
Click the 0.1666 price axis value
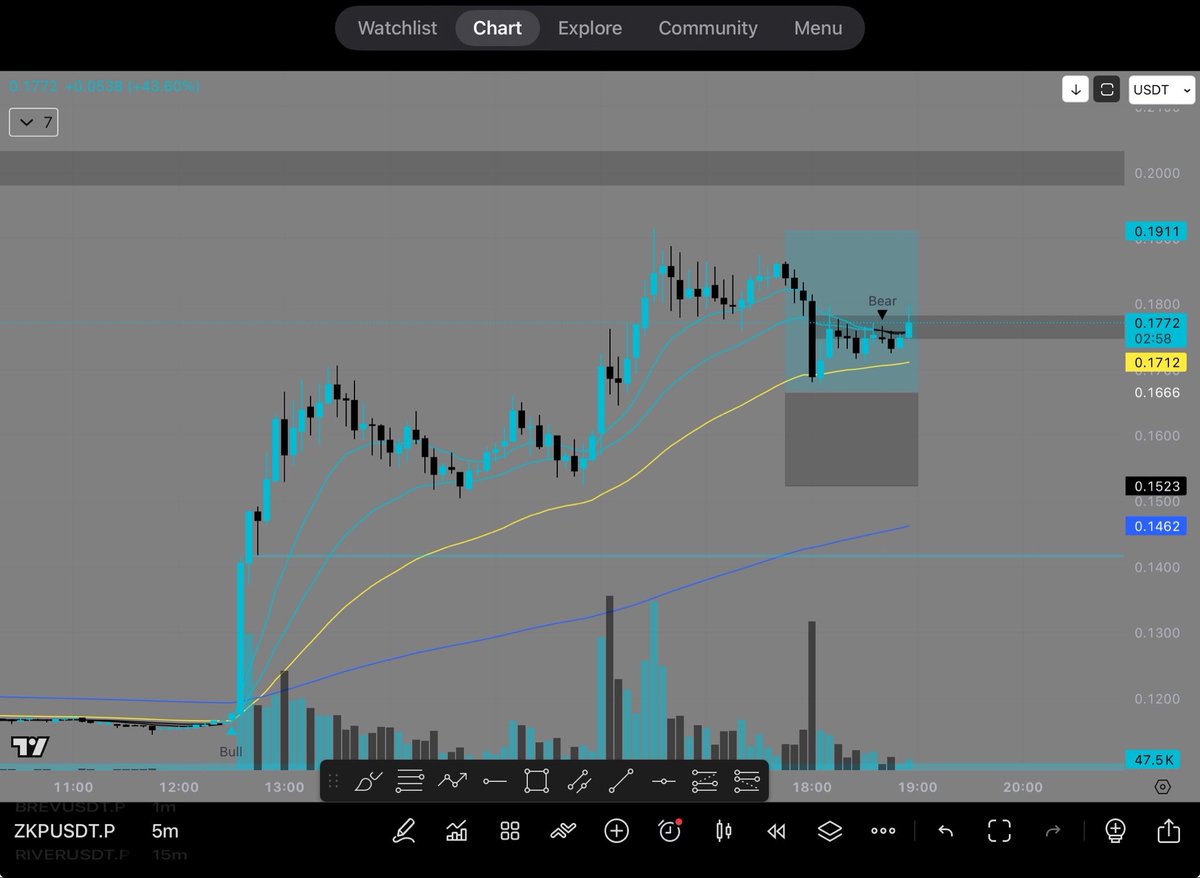[x=1157, y=393]
